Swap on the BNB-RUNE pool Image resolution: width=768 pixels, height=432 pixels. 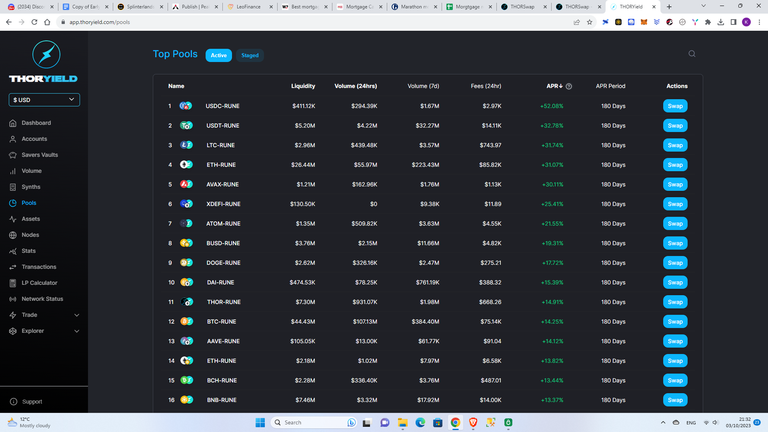[675, 400]
